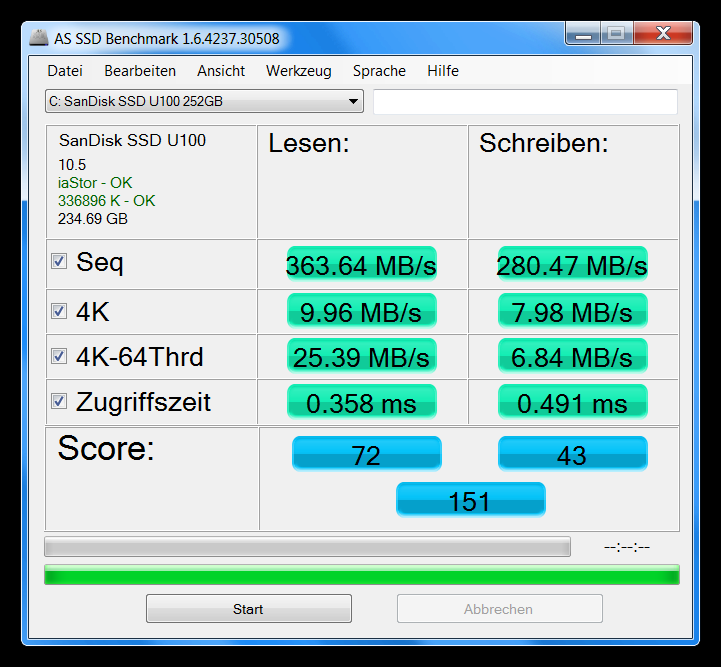This screenshot has height=667, width=721.
Task: Click the AS SSD Benchmark title bar icon
Action: tap(38, 39)
